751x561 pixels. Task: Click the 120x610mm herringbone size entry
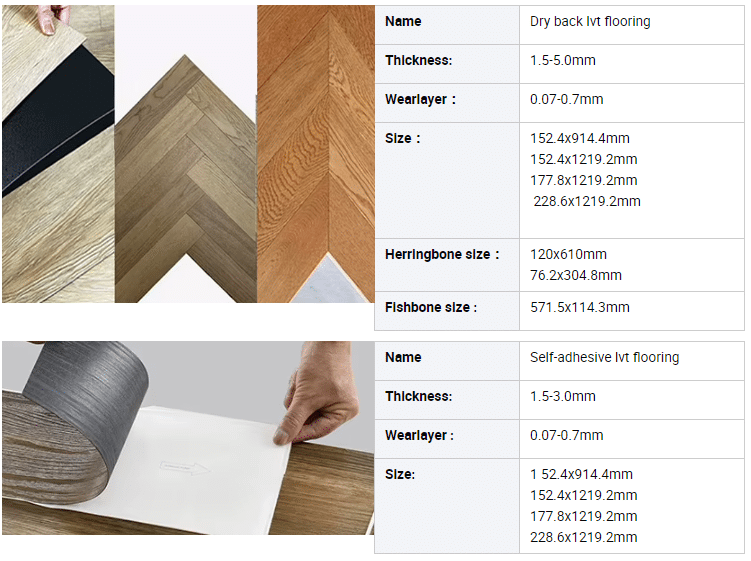[568, 254]
